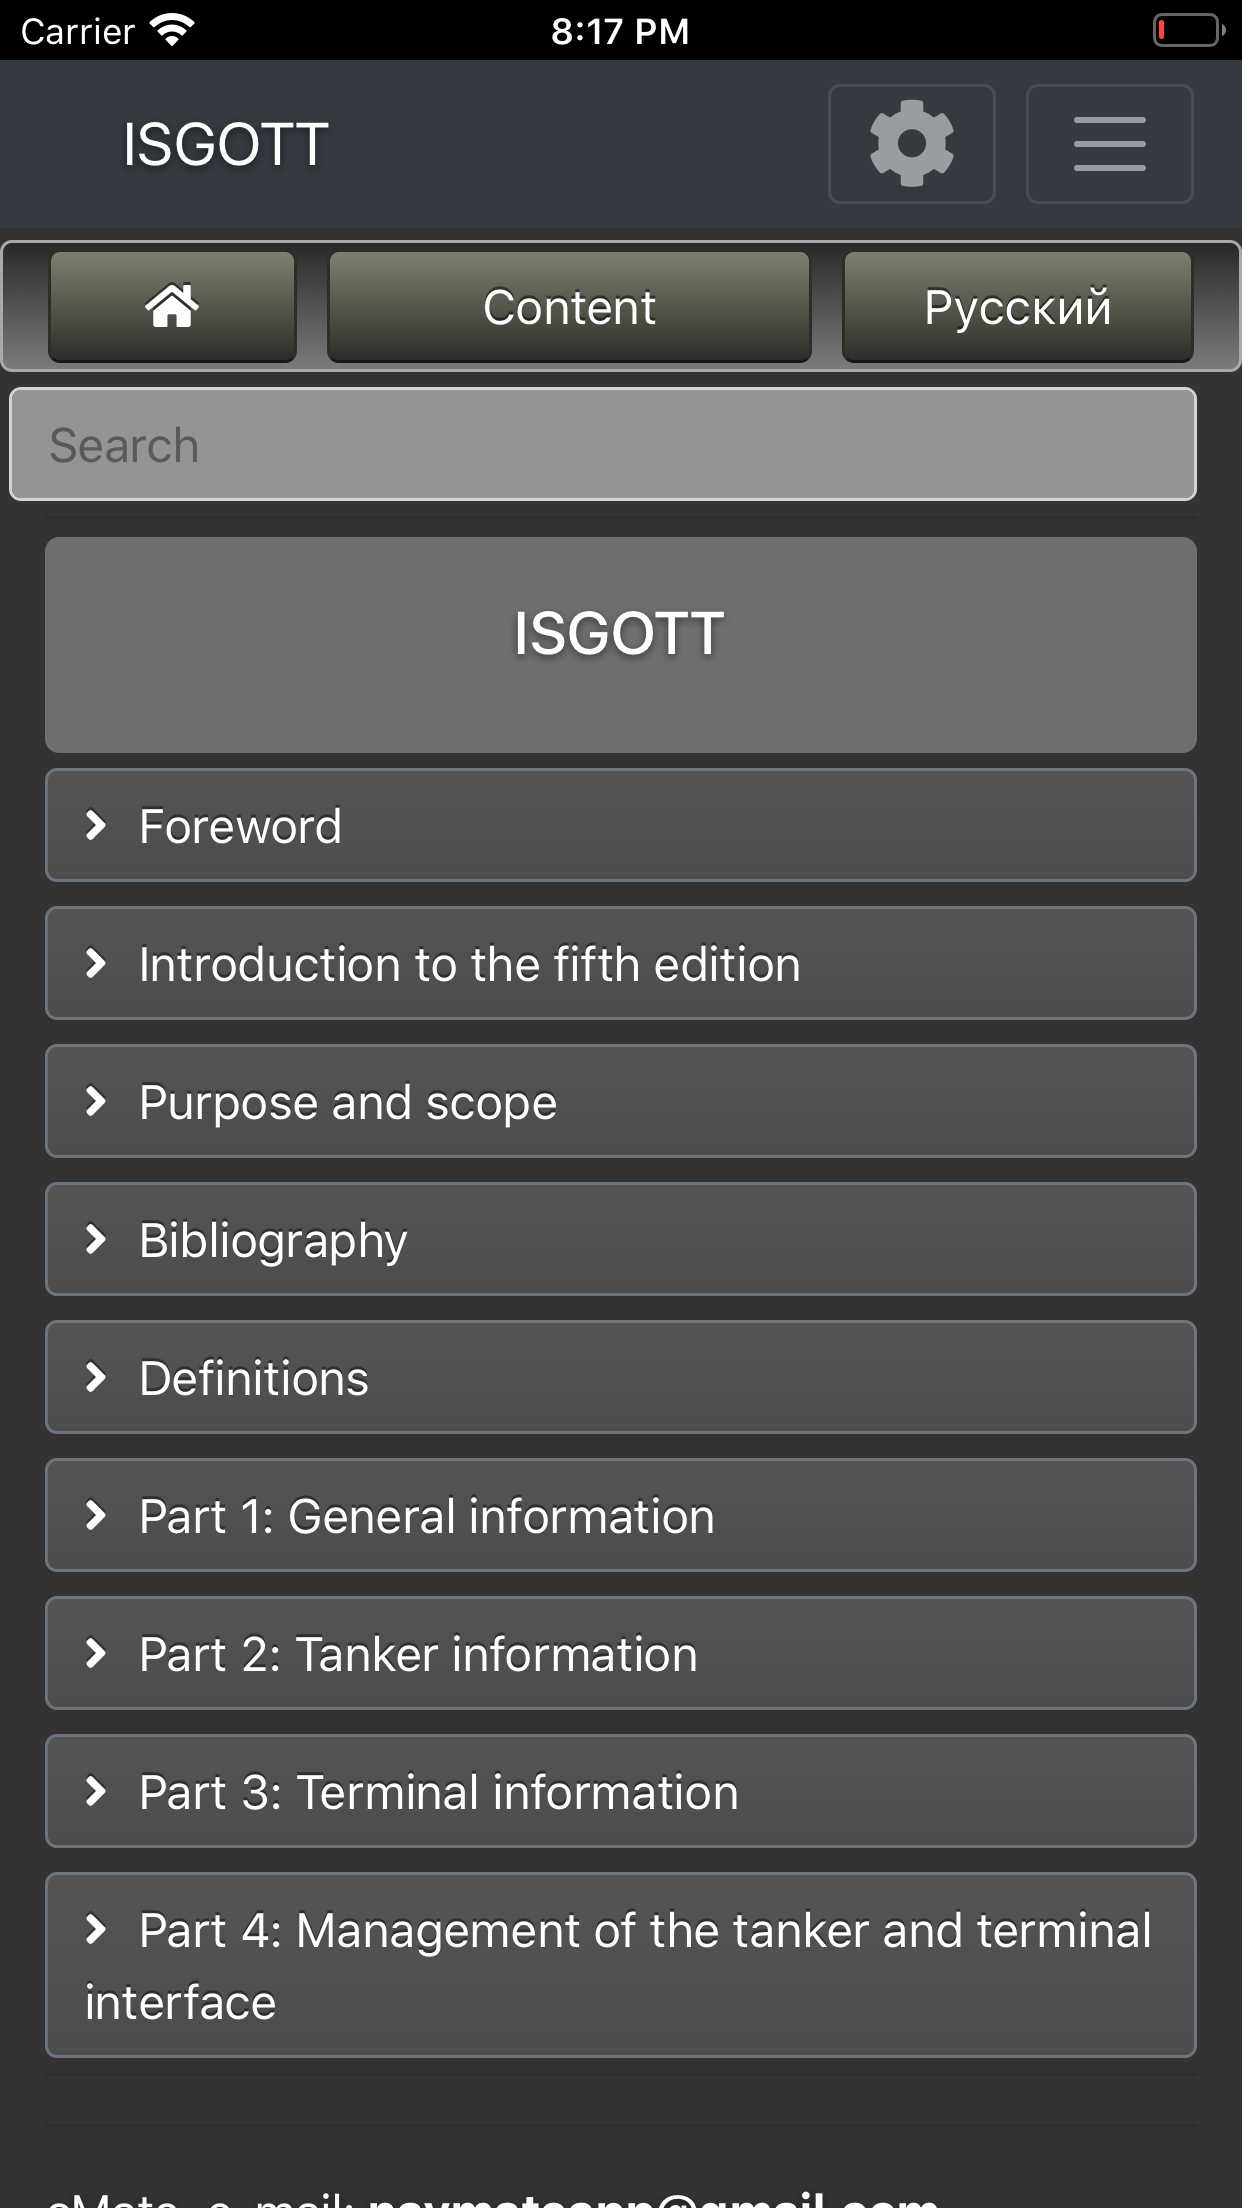Click the chevron next to Definitions

[x=96, y=1377]
